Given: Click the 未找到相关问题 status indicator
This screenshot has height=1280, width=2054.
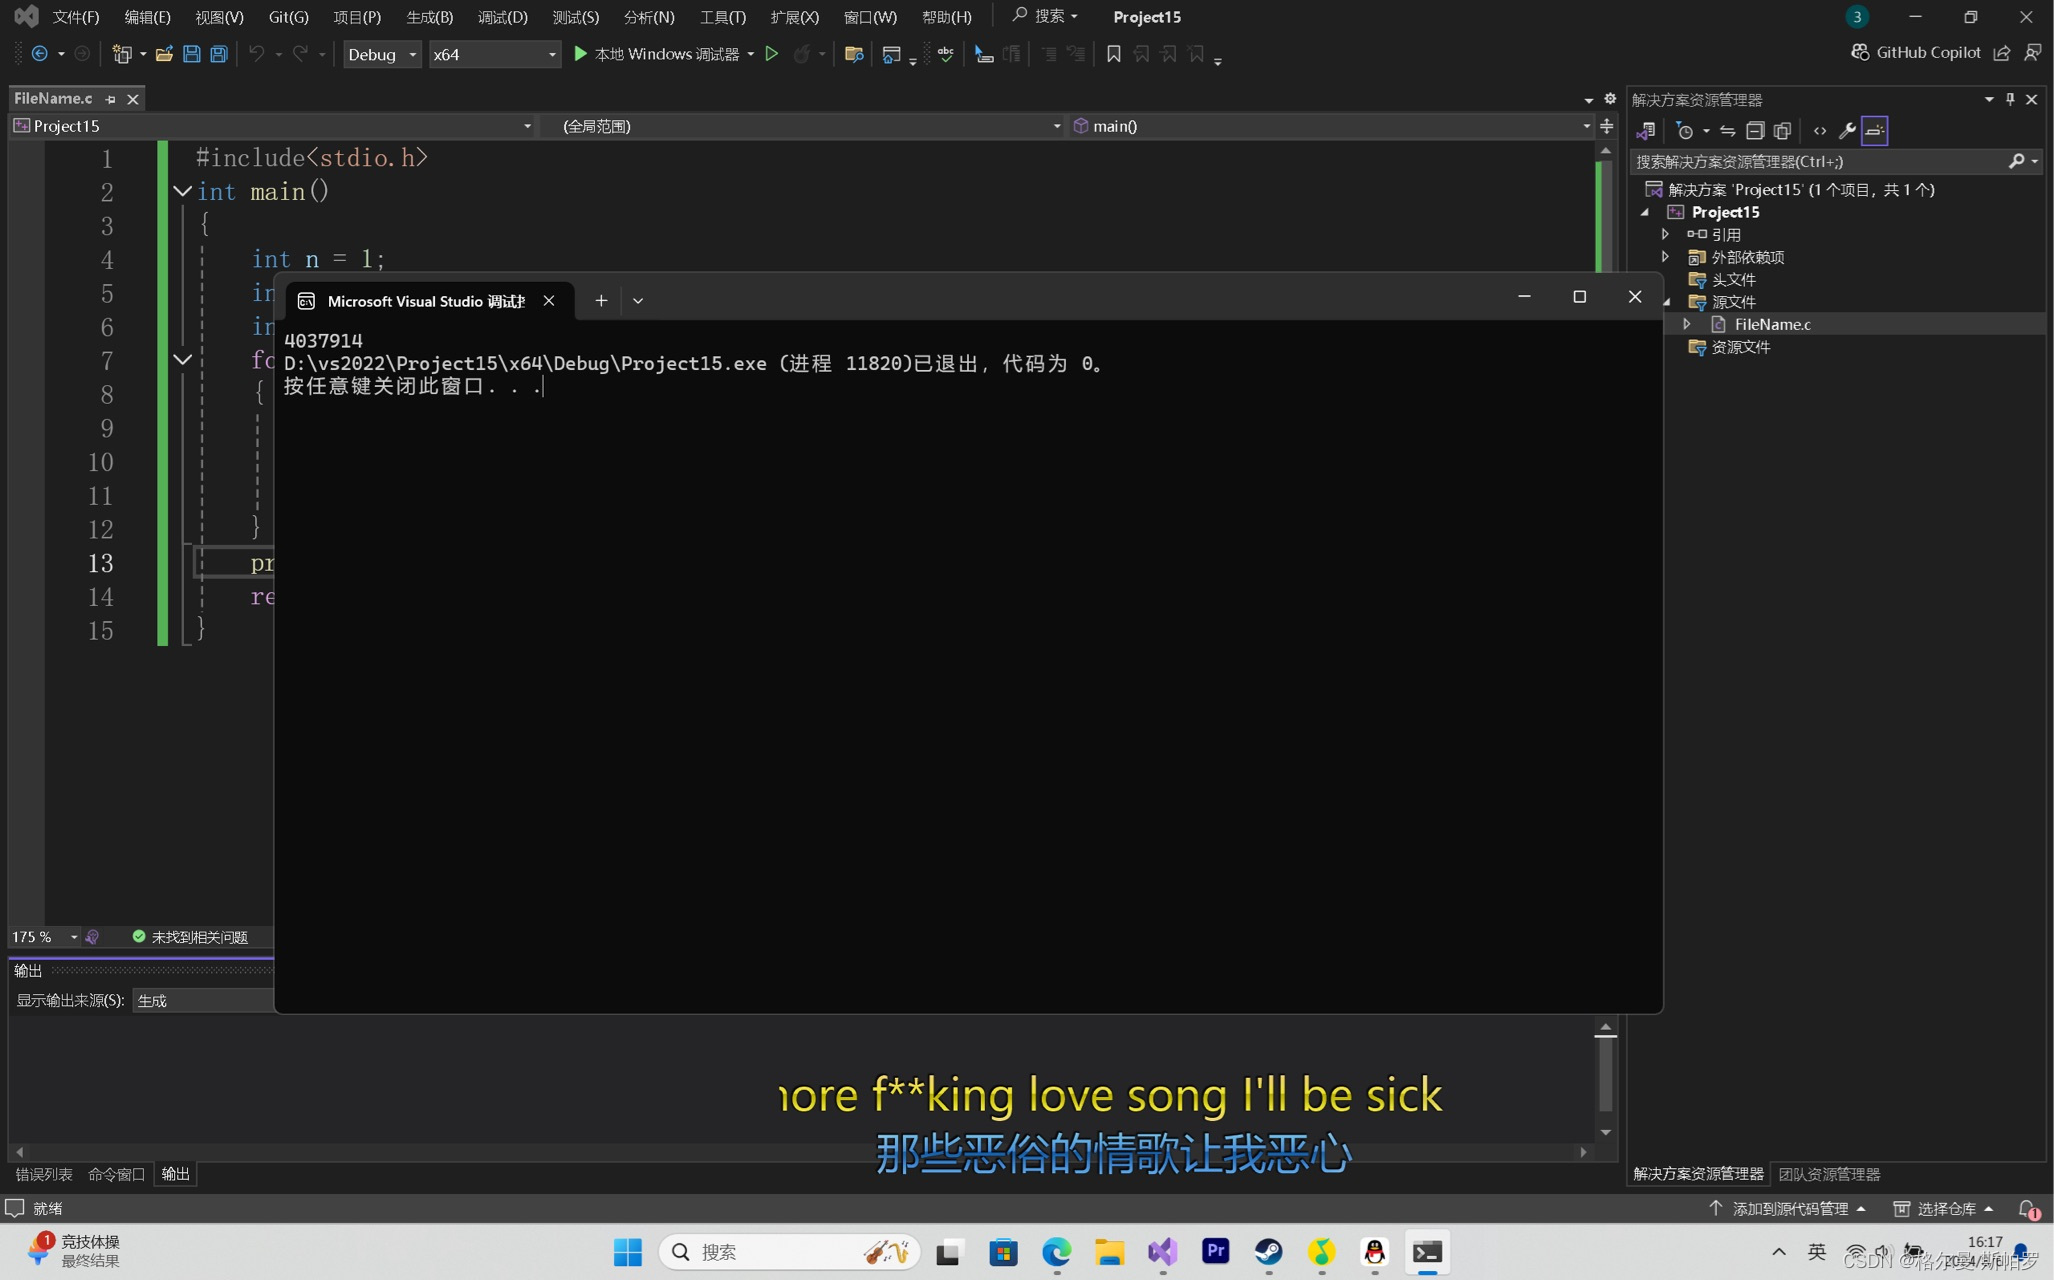Looking at the screenshot, I should tap(190, 937).
